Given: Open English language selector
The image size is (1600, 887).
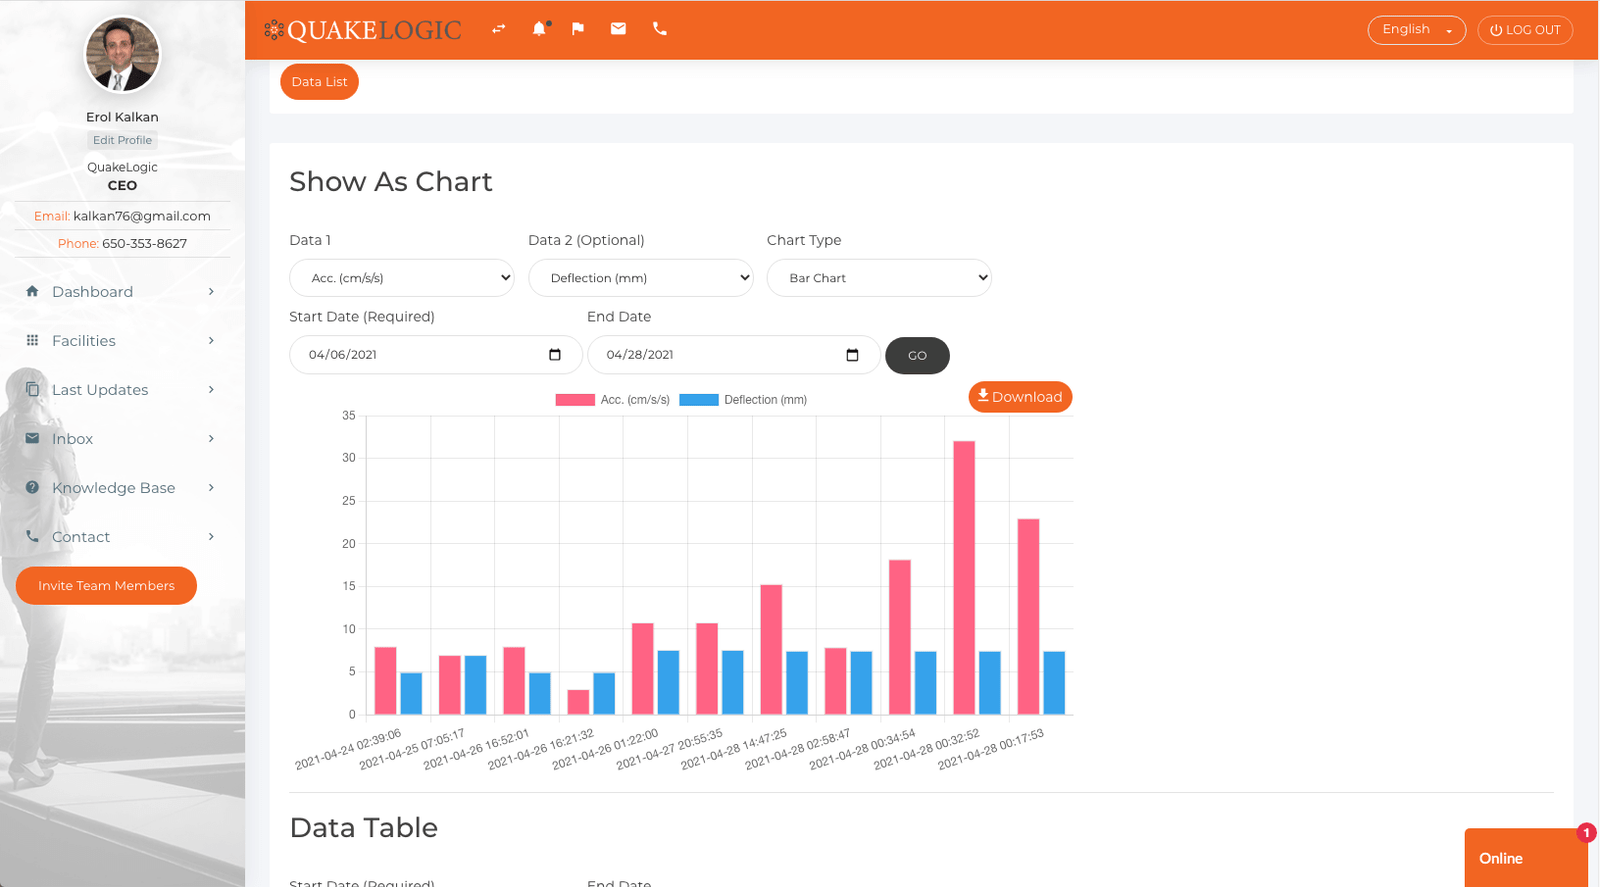Looking at the screenshot, I should [x=1415, y=30].
